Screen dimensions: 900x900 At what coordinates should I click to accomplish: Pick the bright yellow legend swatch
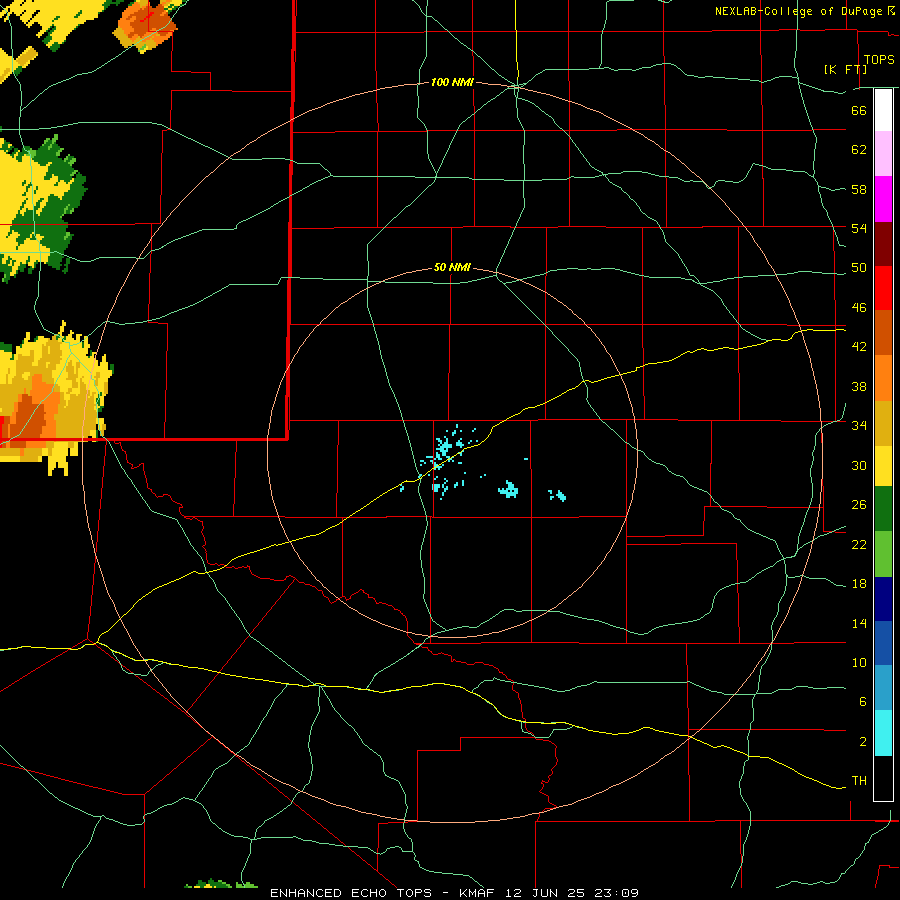883,466
